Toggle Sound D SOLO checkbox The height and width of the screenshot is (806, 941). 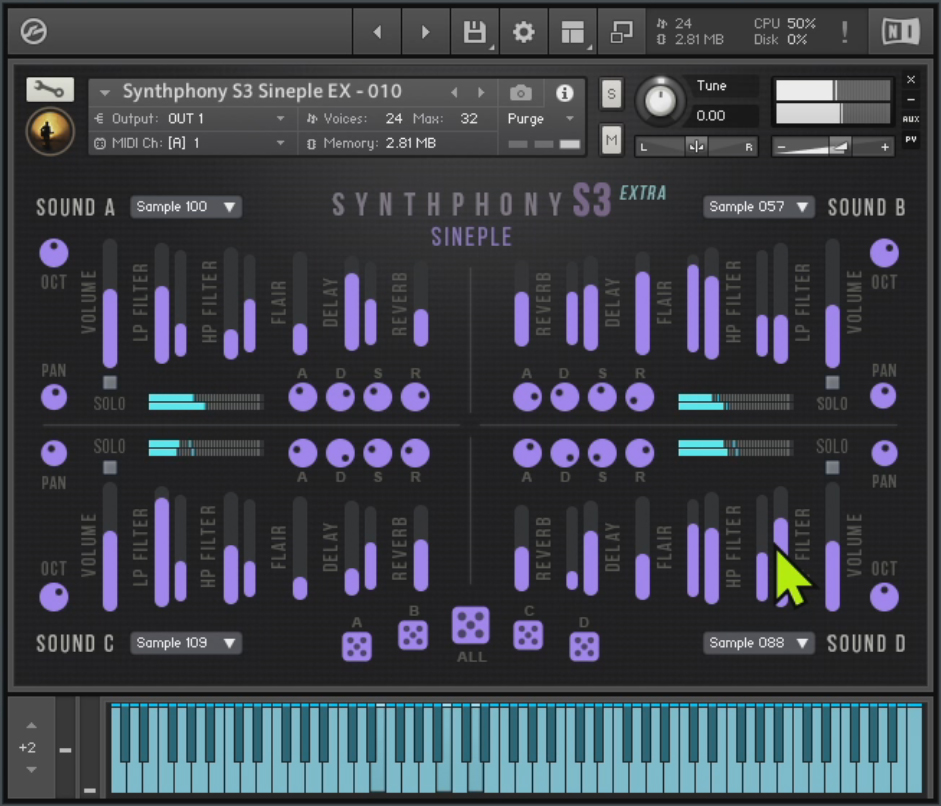click(832, 467)
